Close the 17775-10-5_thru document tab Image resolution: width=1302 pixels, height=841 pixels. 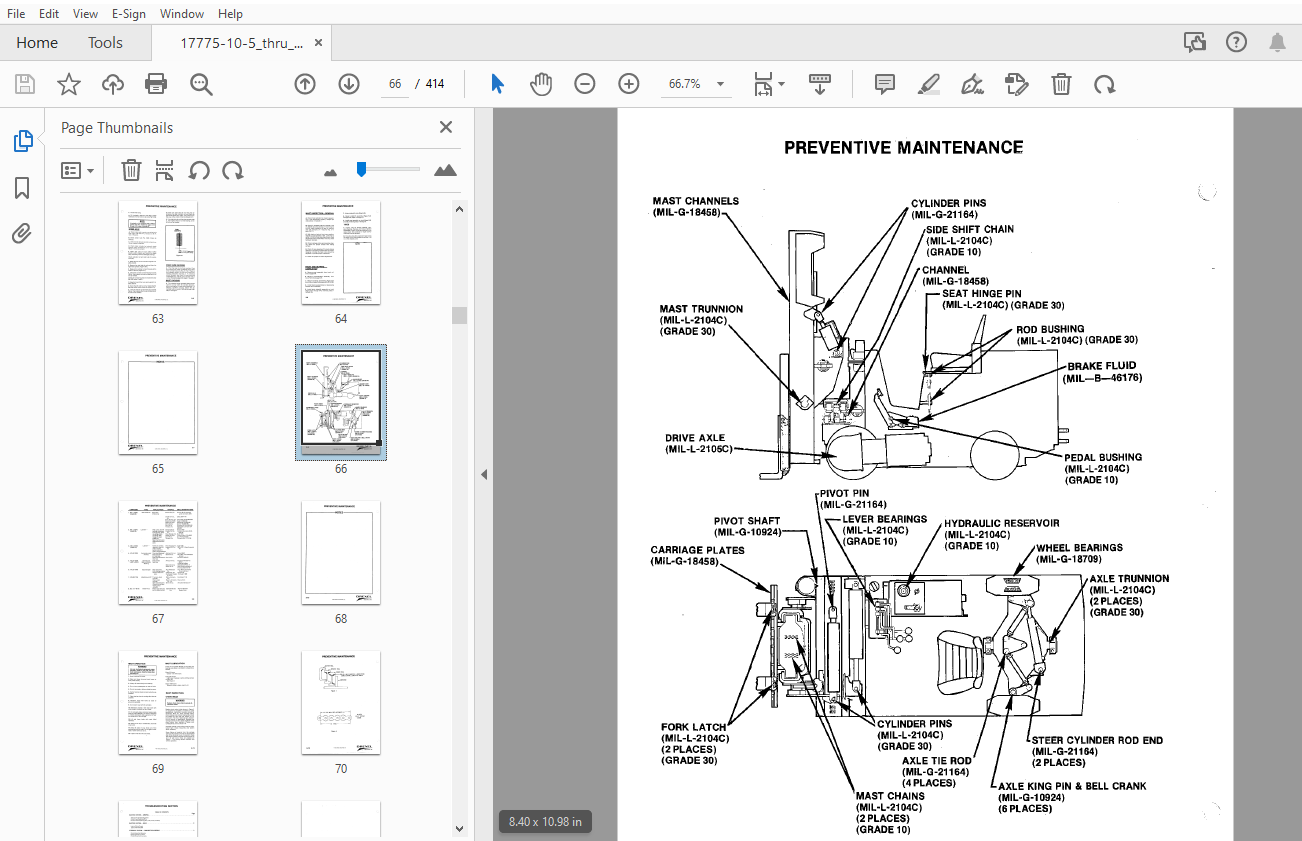pyautogui.click(x=319, y=43)
